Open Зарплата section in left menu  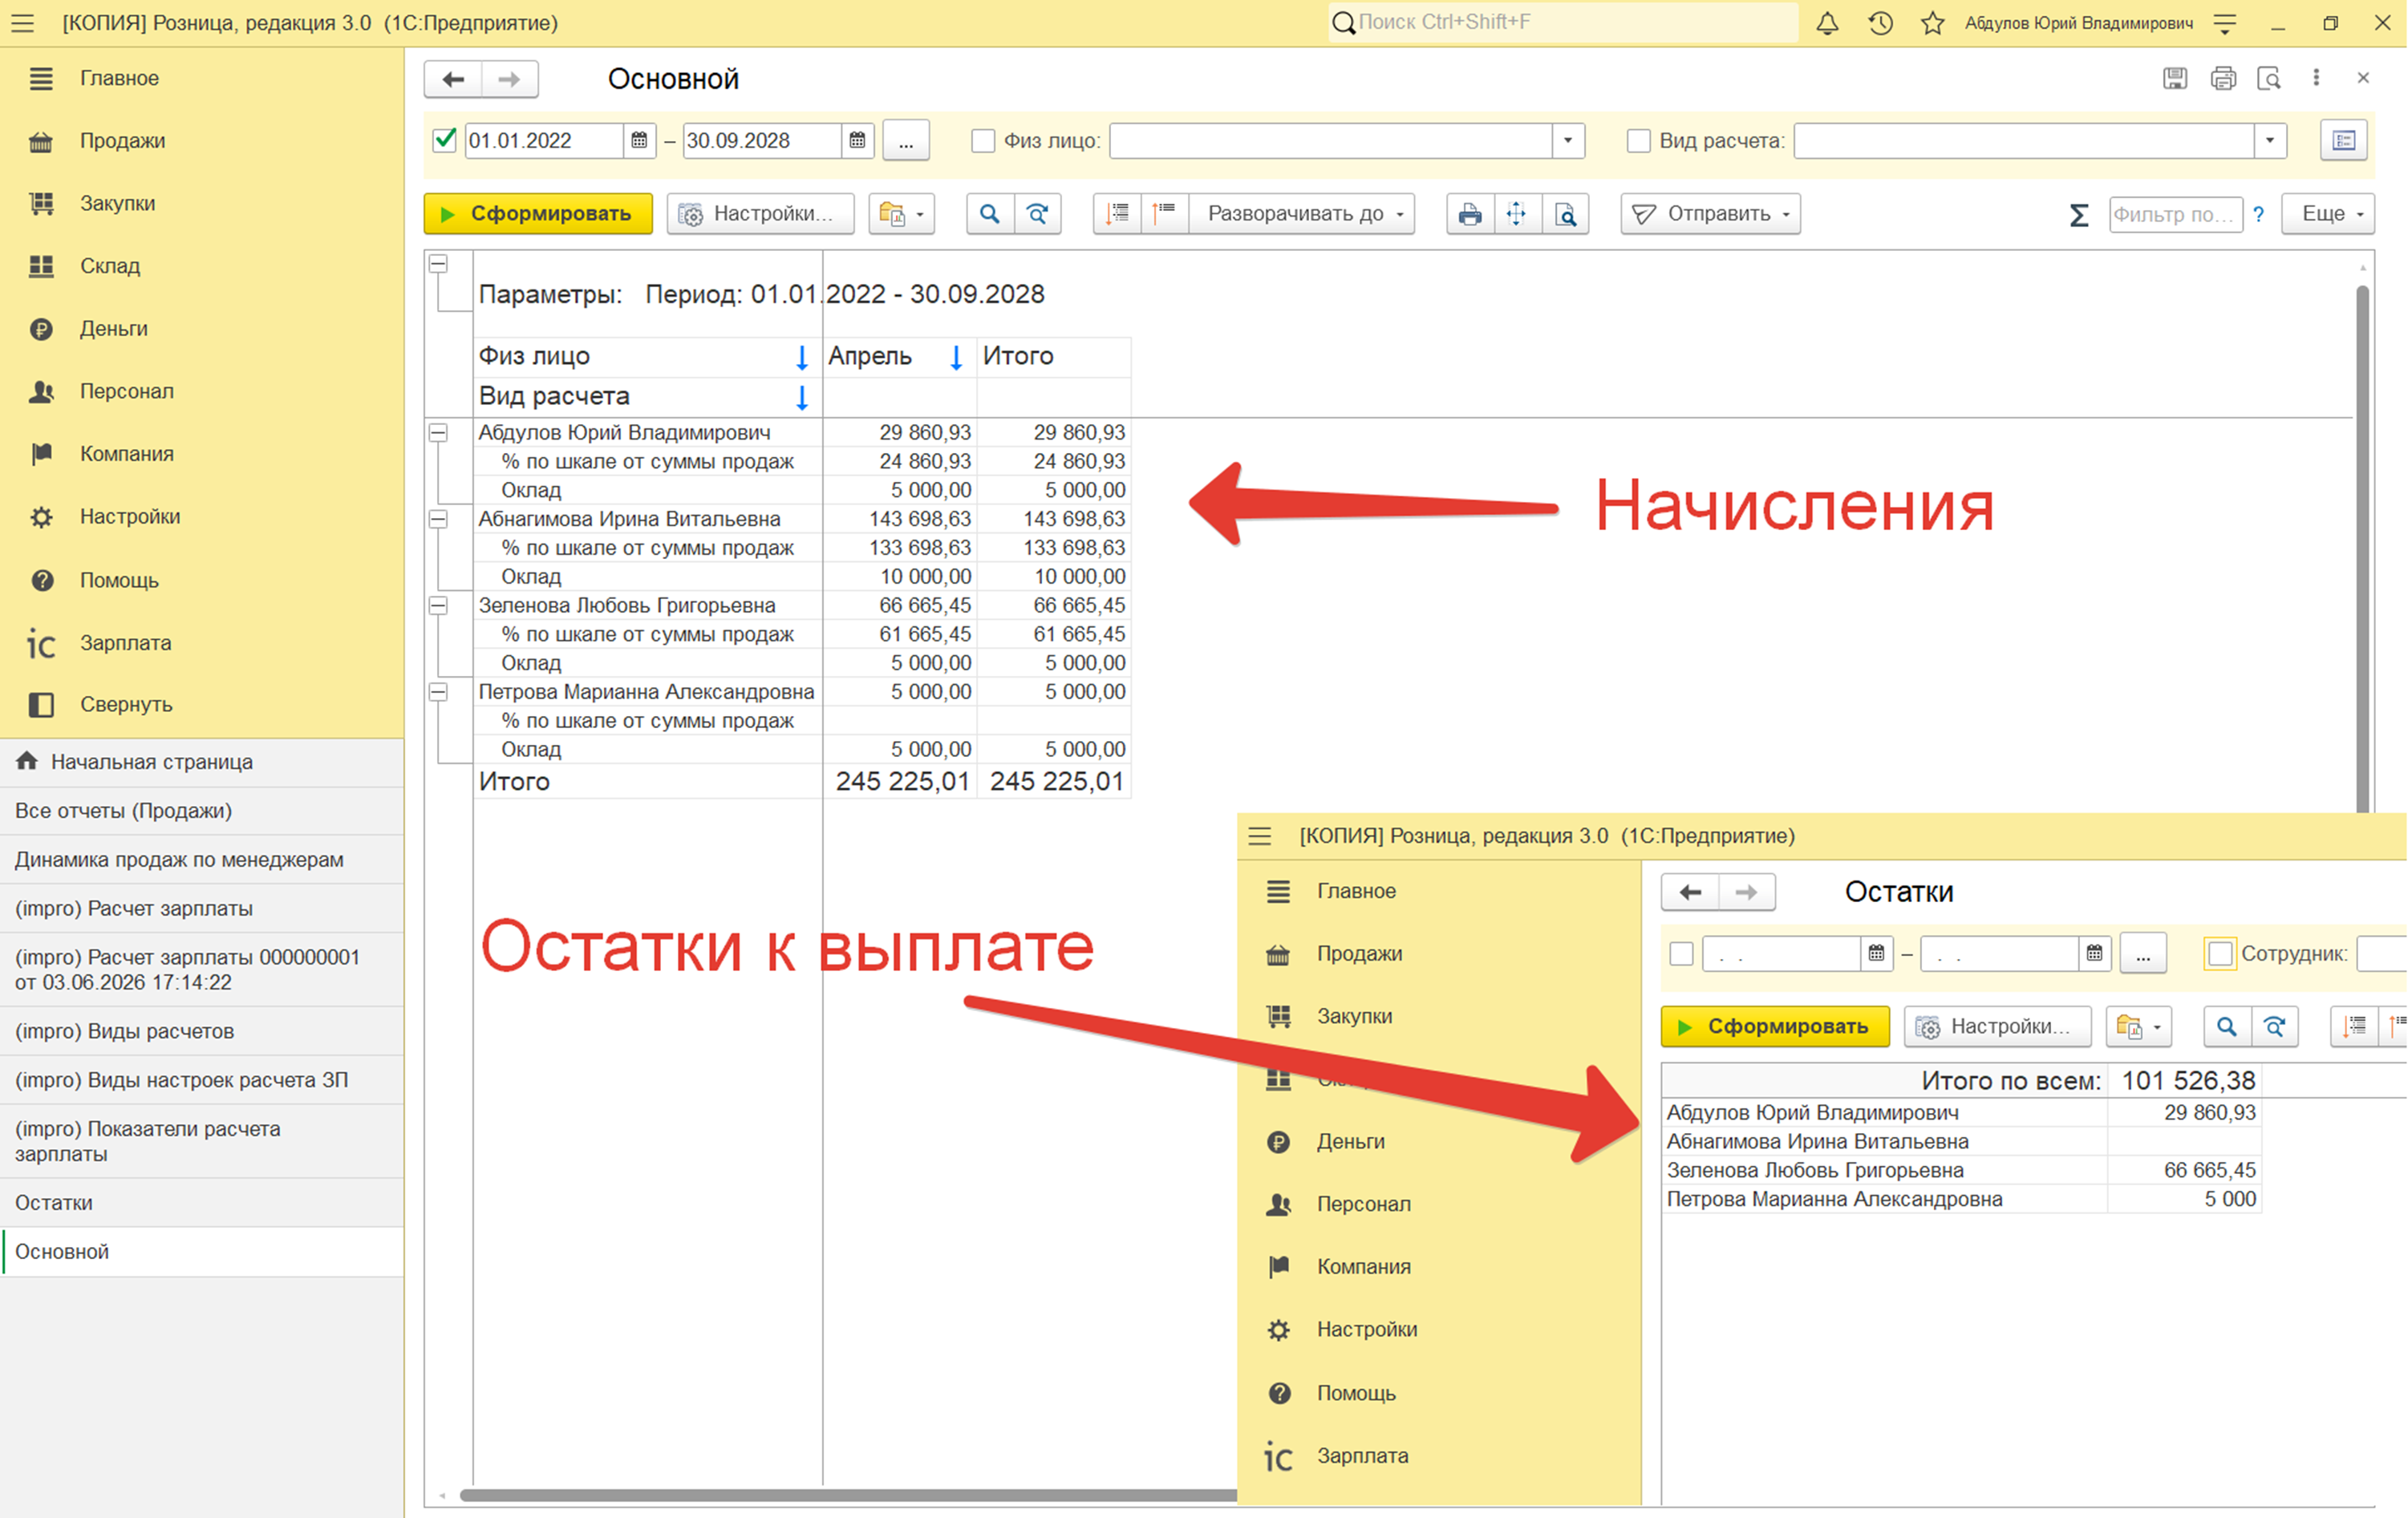pyautogui.click(x=202, y=643)
